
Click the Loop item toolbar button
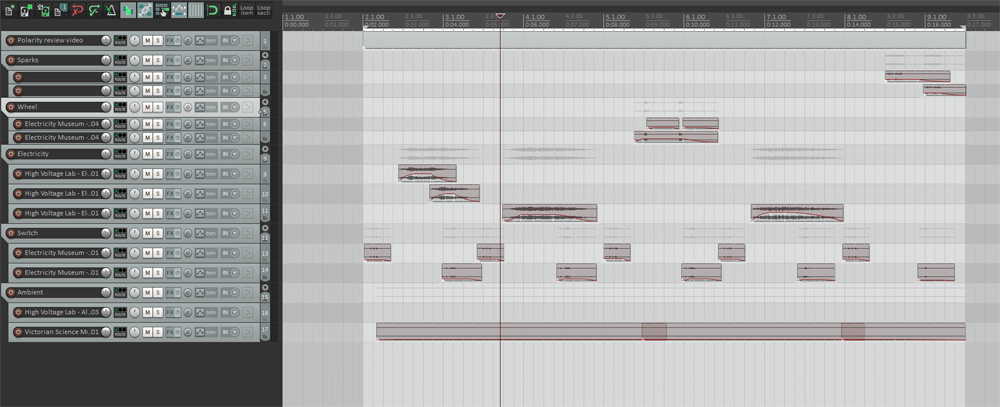tap(246, 10)
